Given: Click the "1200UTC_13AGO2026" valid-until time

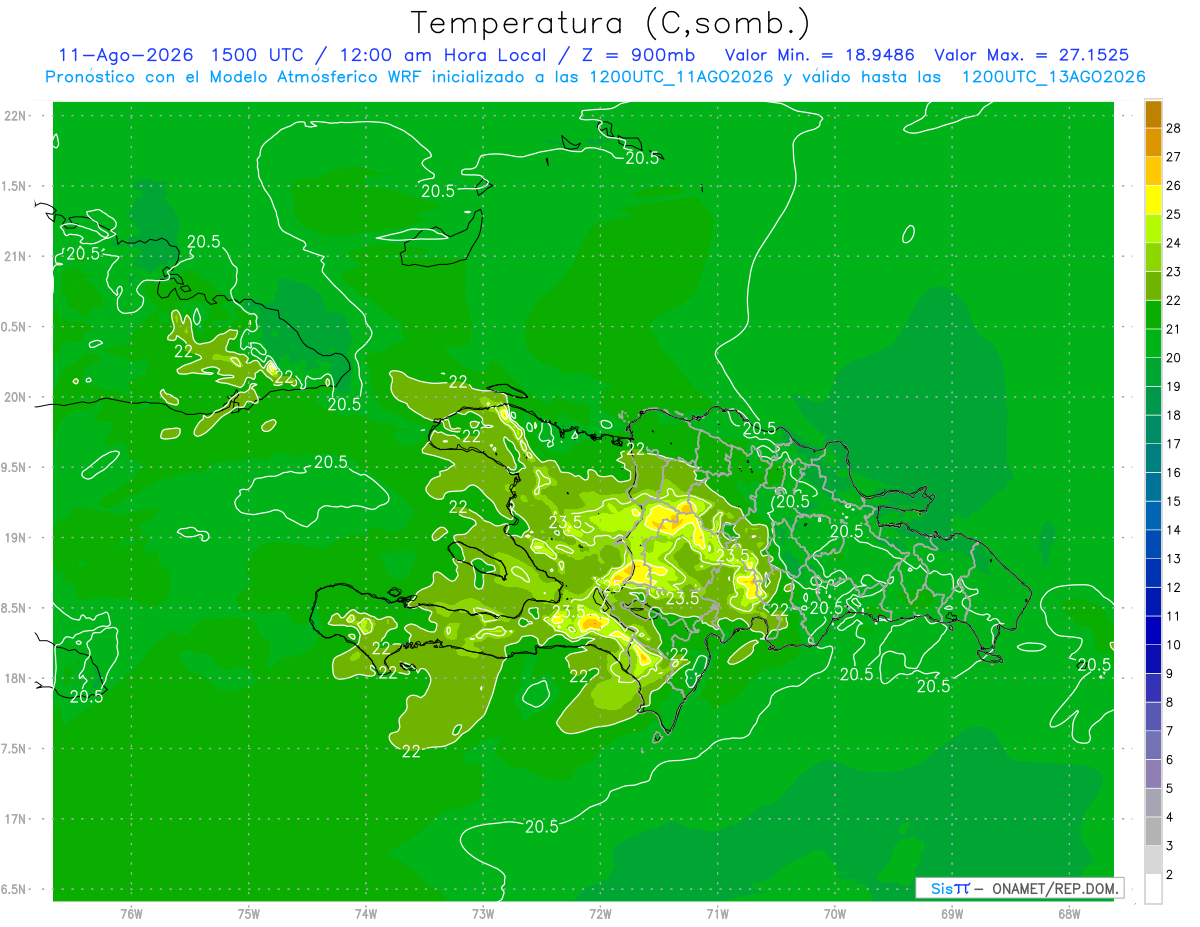Looking at the screenshot, I should (1053, 77).
